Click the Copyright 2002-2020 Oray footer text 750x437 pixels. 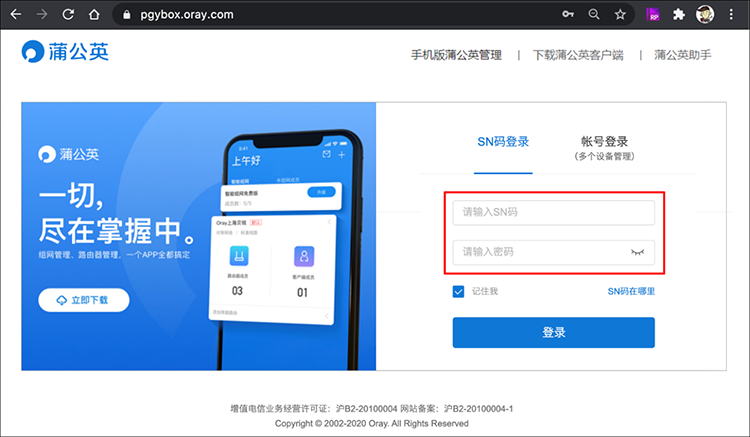click(x=372, y=424)
